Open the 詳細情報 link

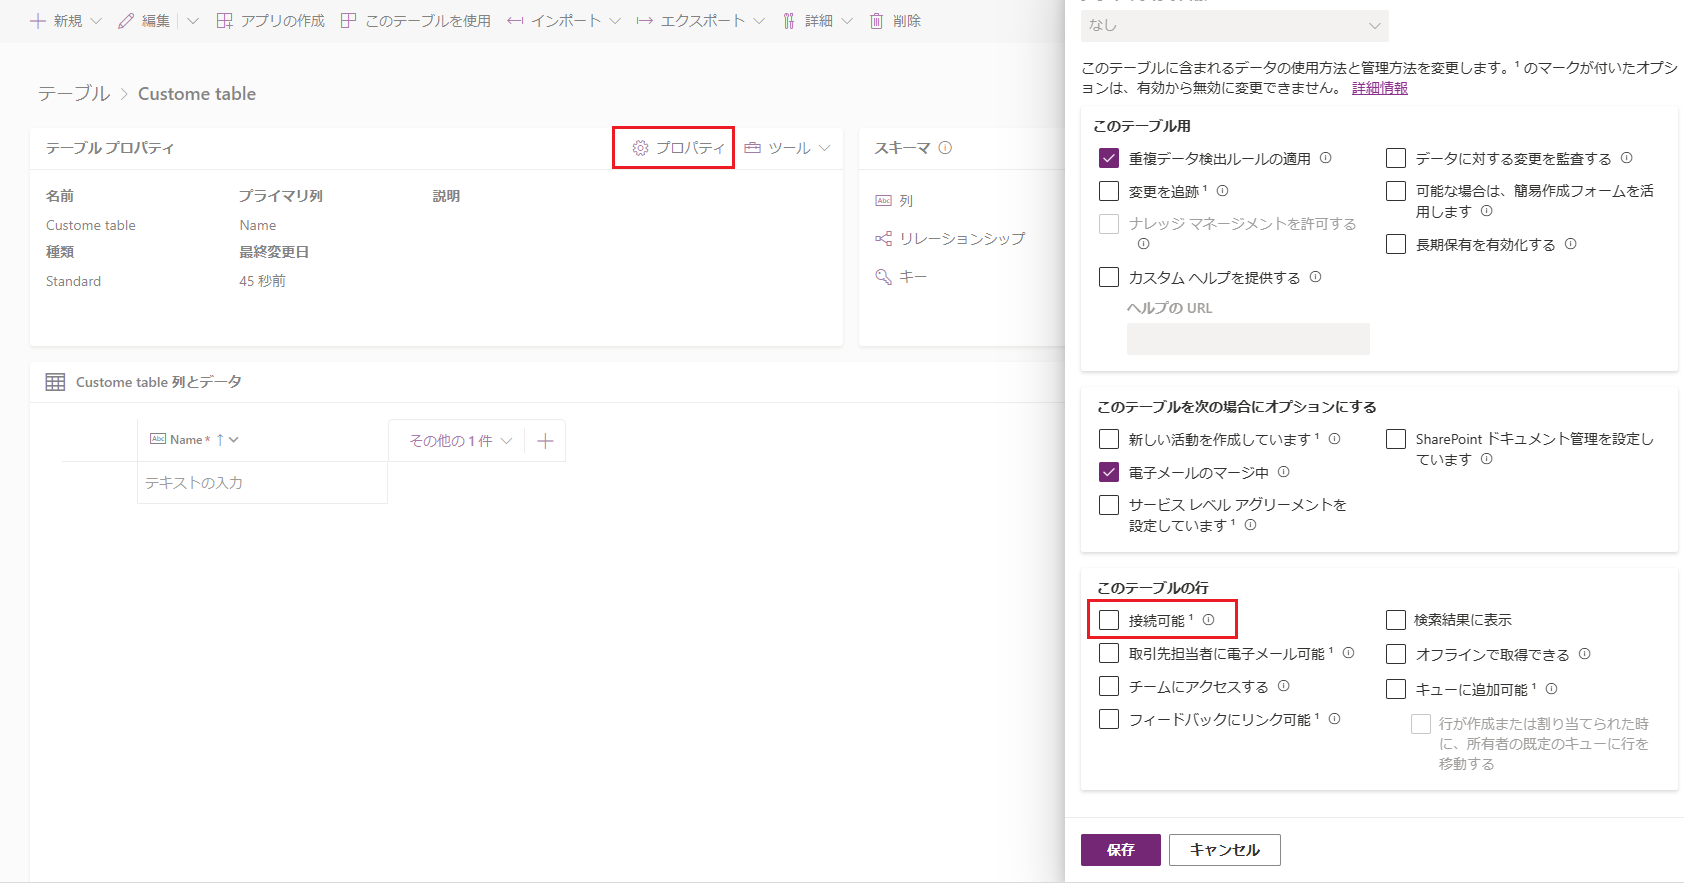[x=1380, y=88]
